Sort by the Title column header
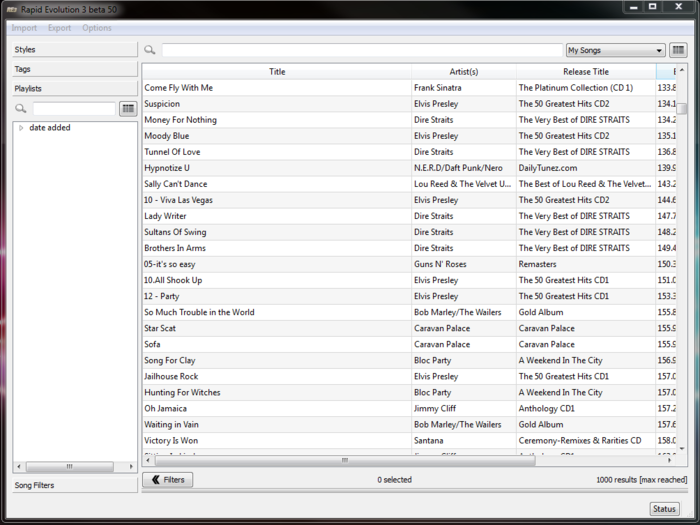The width and height of the screenshot is (700, 525). click(277, 72)
